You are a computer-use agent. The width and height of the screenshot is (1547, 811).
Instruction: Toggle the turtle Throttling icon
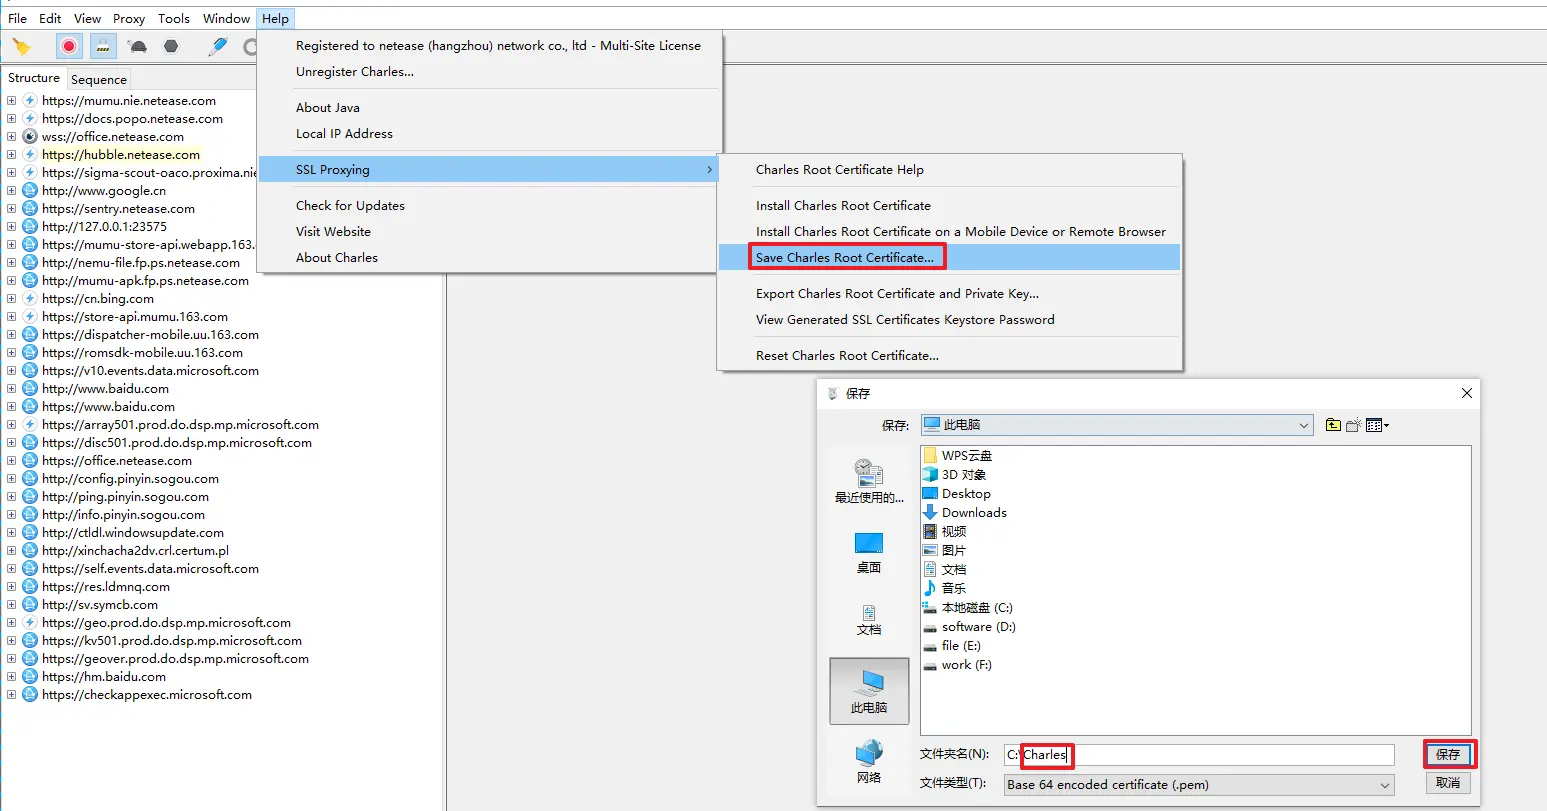[x=138, y=46]
